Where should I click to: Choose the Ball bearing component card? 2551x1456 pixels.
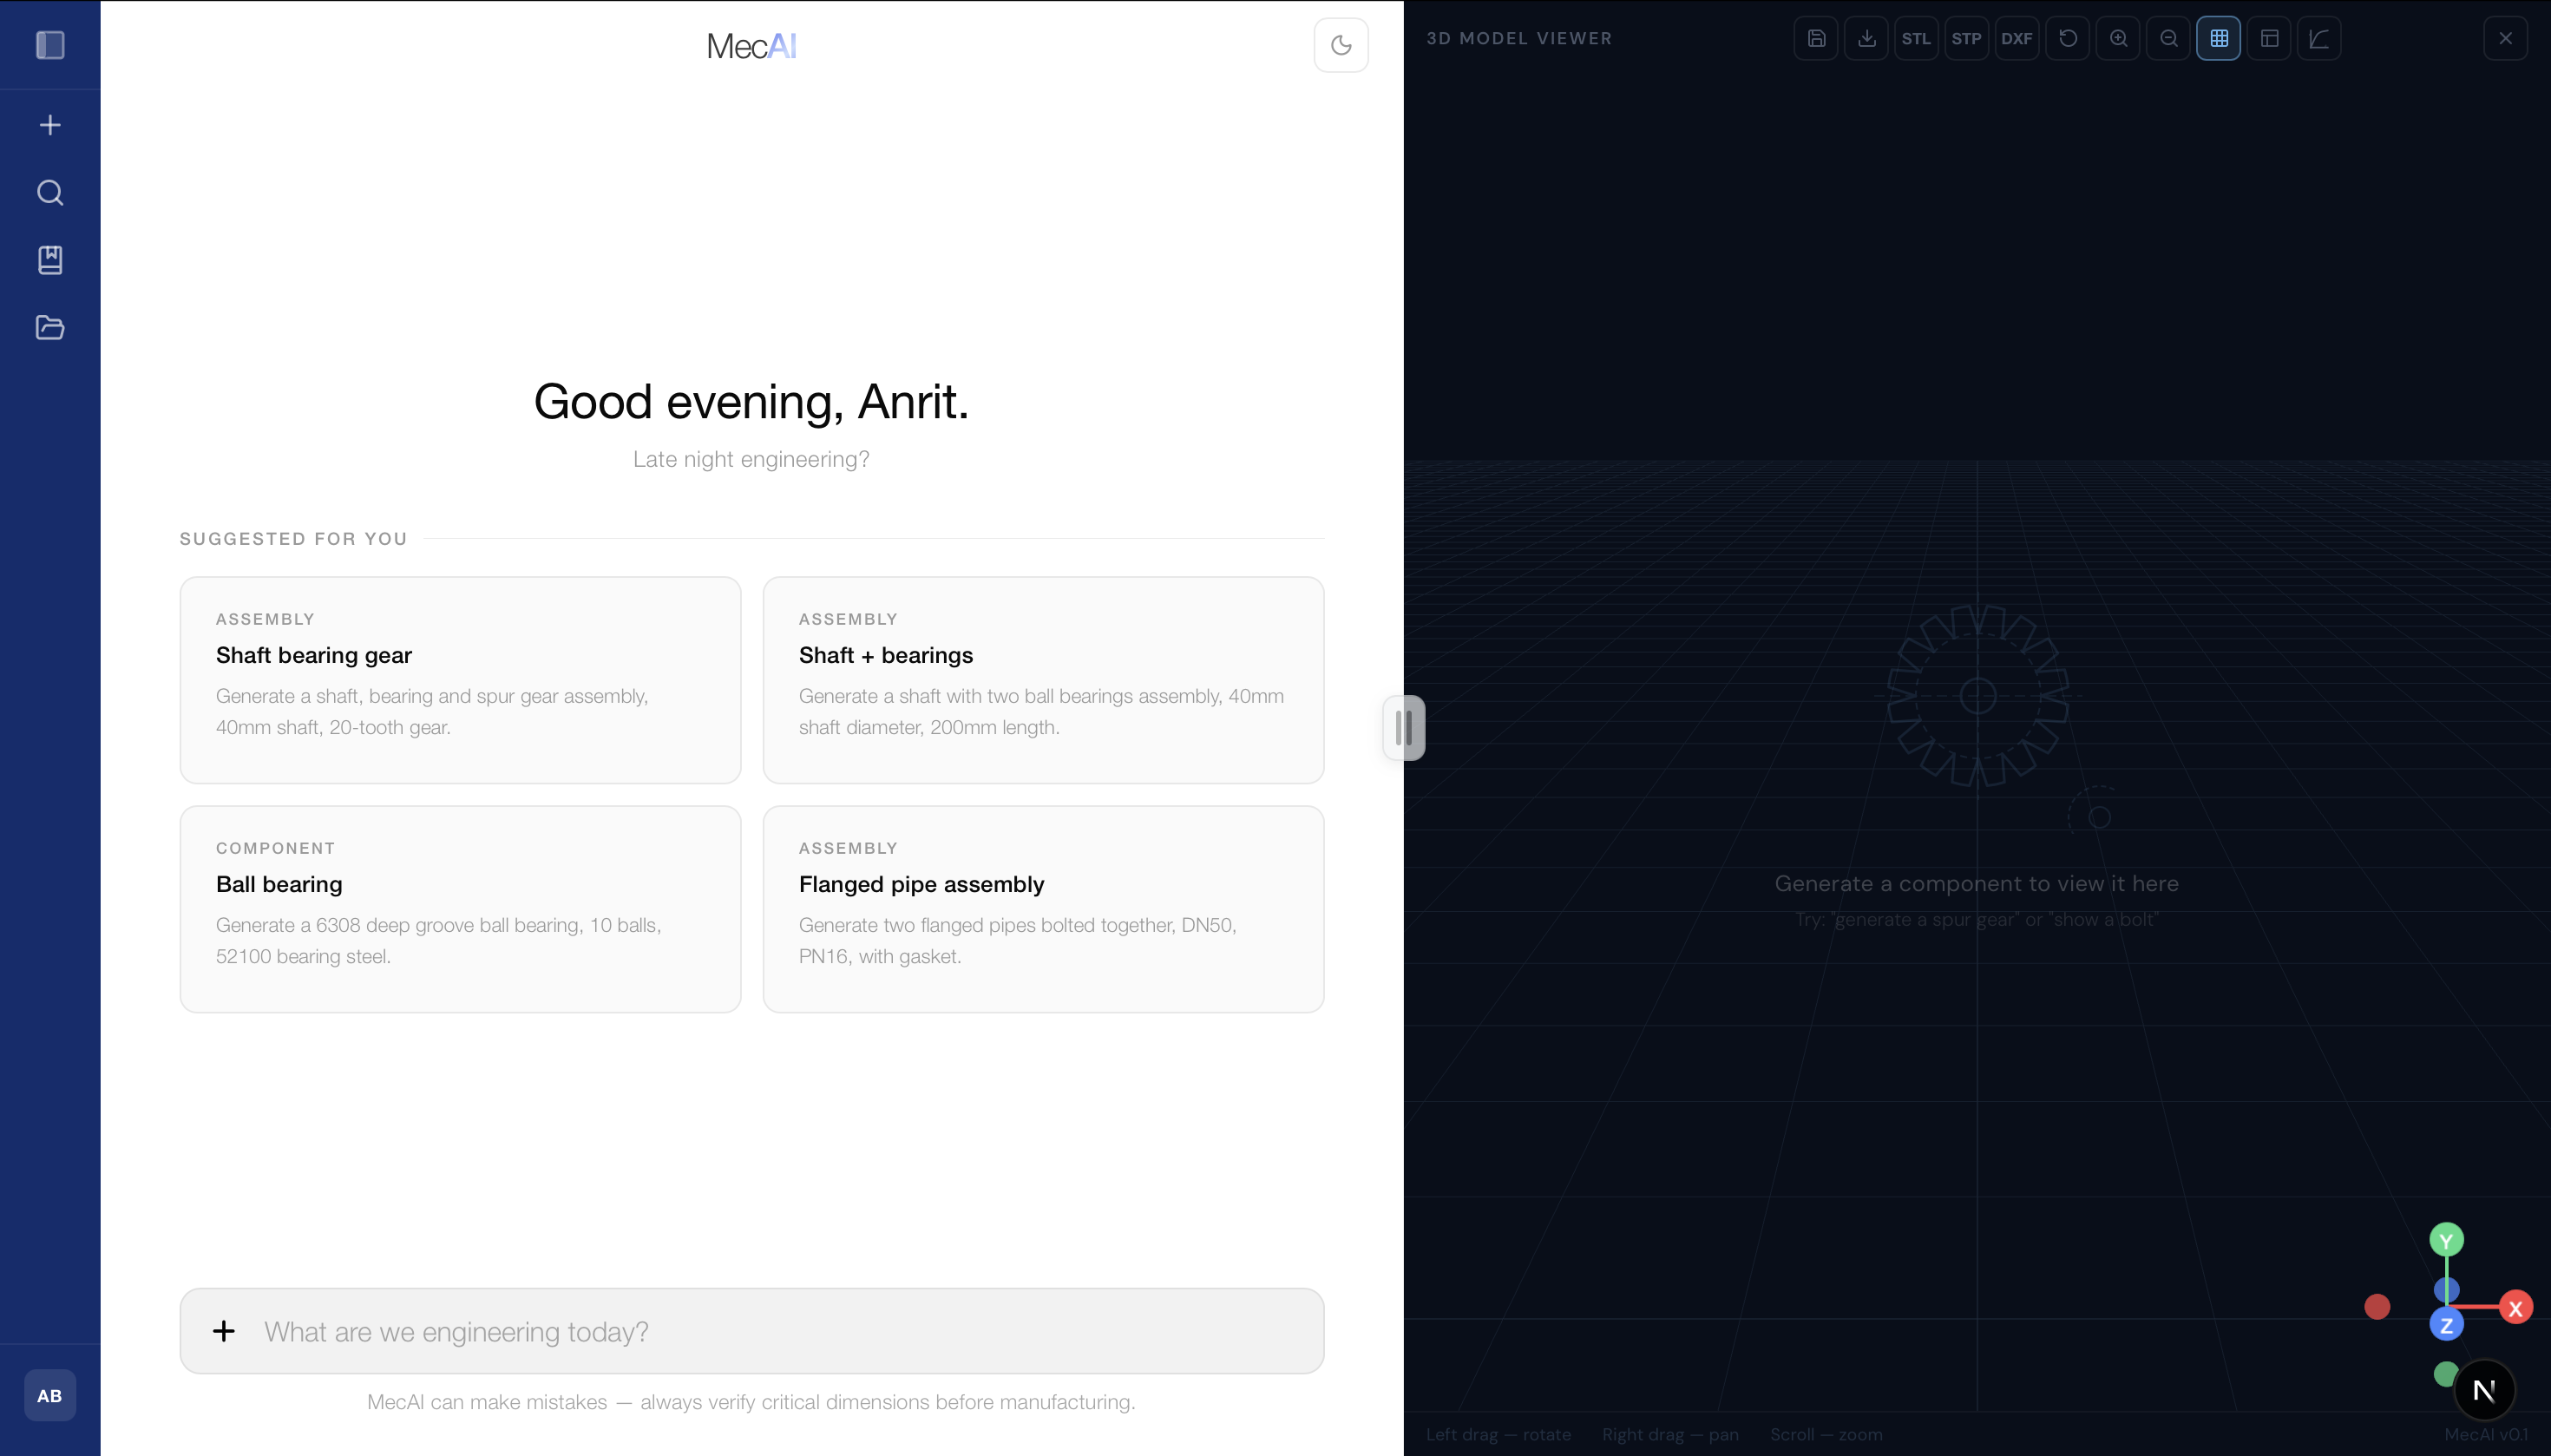click(x=460, y=909)
